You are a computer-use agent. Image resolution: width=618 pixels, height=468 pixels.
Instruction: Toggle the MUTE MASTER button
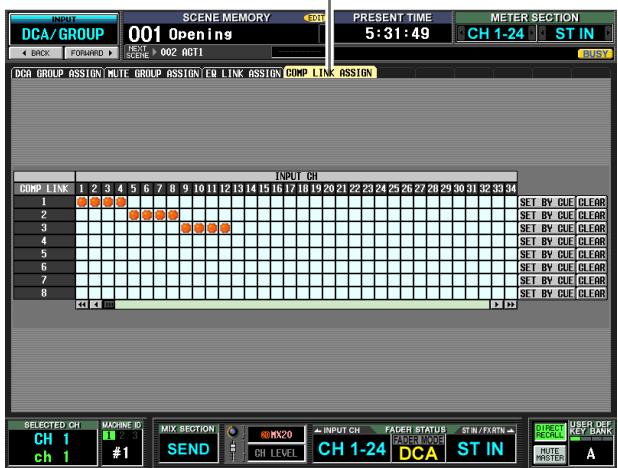coord(550,455)
